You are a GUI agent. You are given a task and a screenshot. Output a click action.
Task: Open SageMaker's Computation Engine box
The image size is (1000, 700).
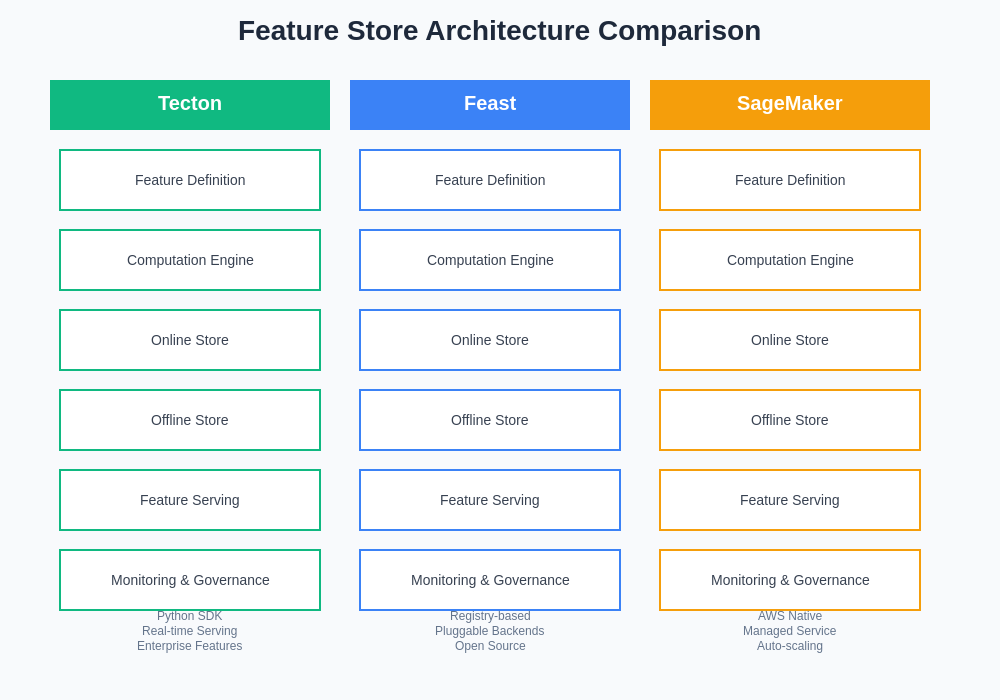[790, 260]
